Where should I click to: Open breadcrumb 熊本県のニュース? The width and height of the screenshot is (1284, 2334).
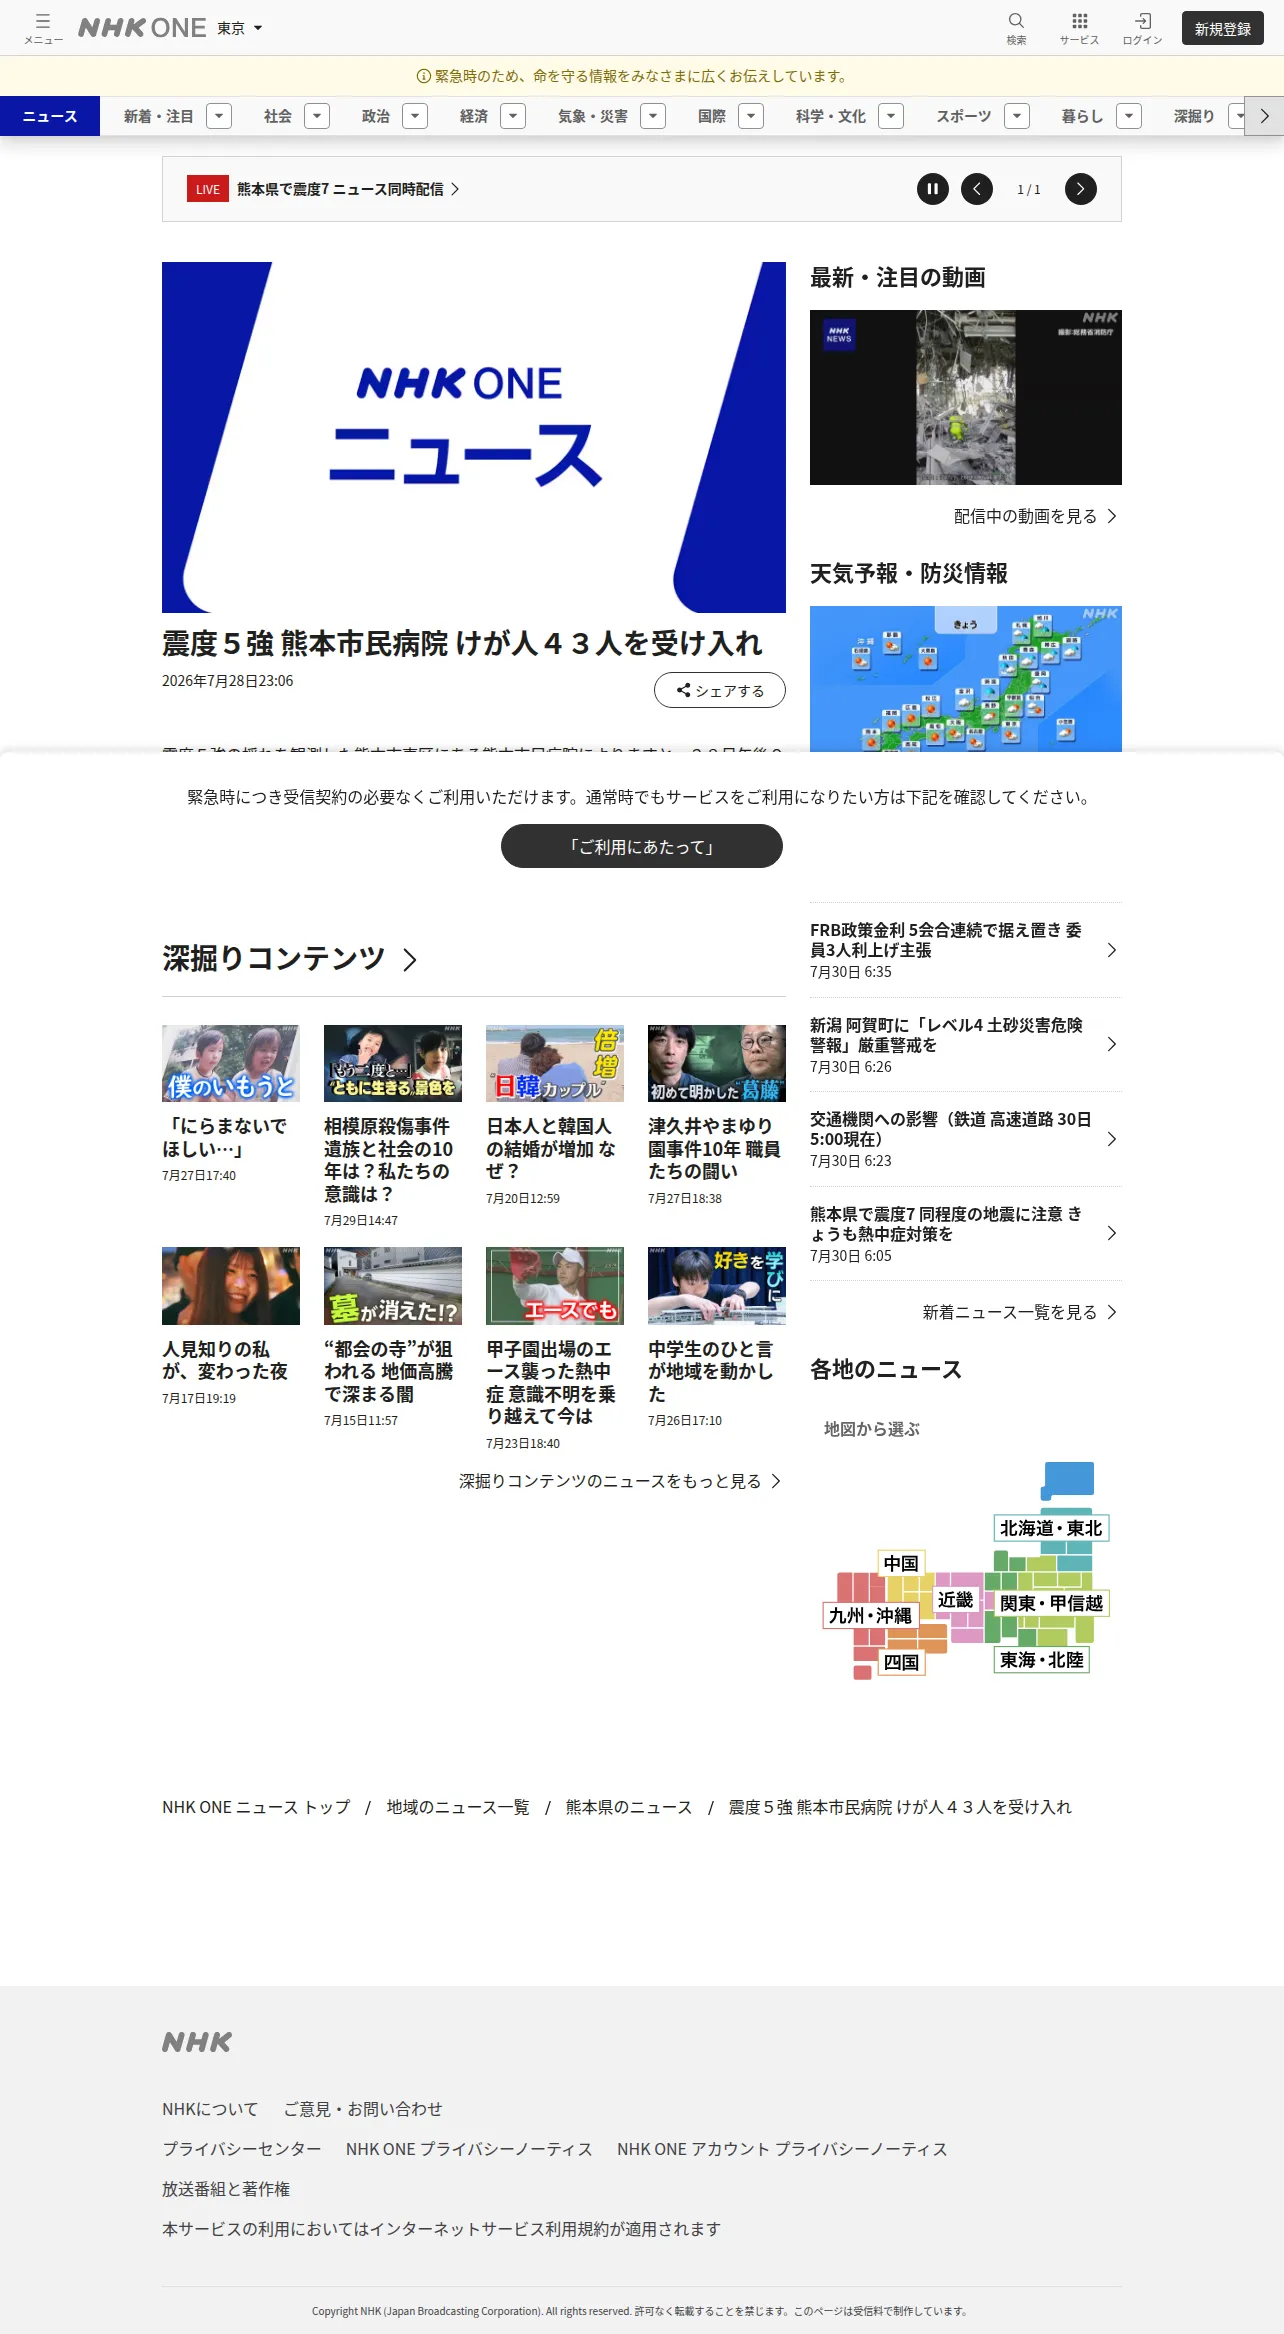point(629,1807)
